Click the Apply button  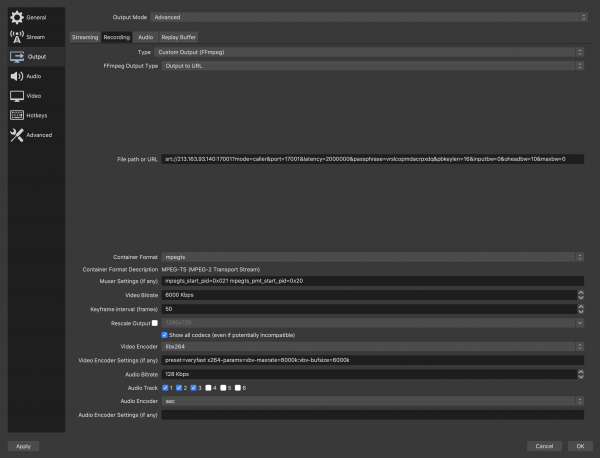point(23,446)
